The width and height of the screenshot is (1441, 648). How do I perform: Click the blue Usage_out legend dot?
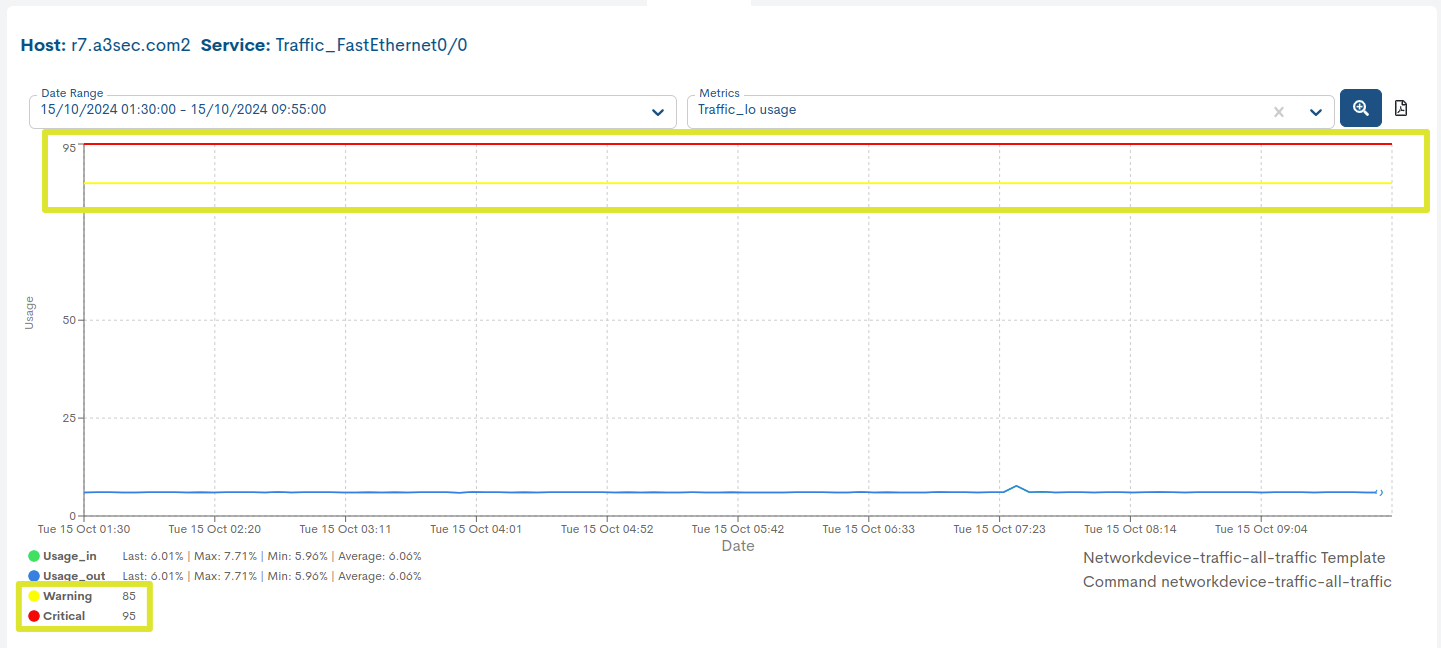(32, 575)
